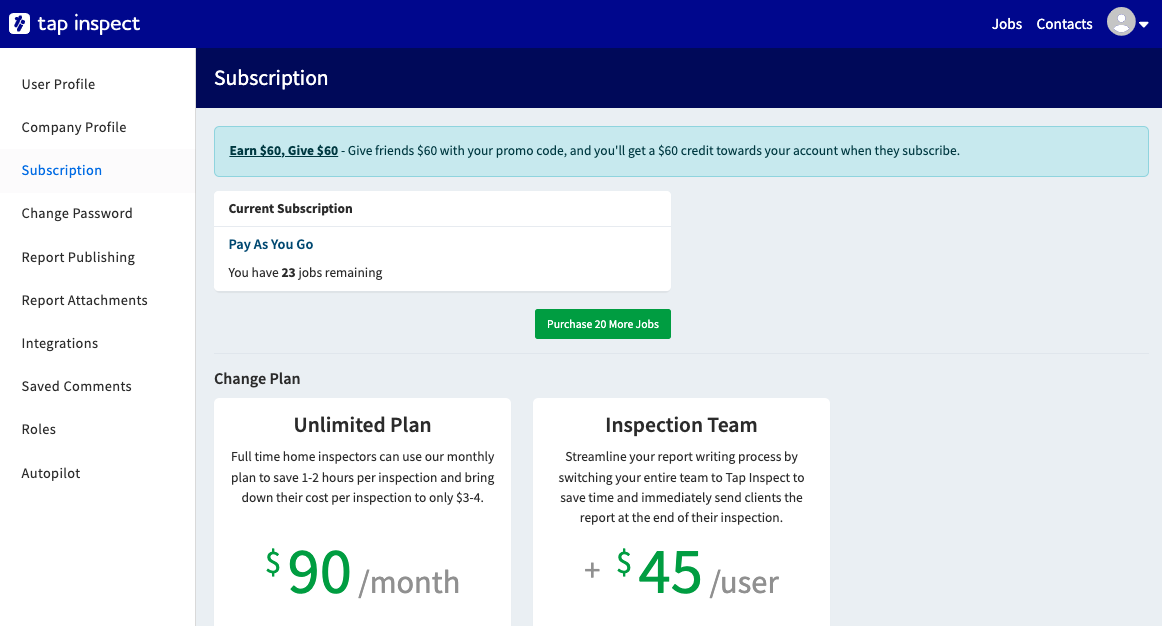Navigate to Report Publishing
The image size is (1162, 626).
79,257
